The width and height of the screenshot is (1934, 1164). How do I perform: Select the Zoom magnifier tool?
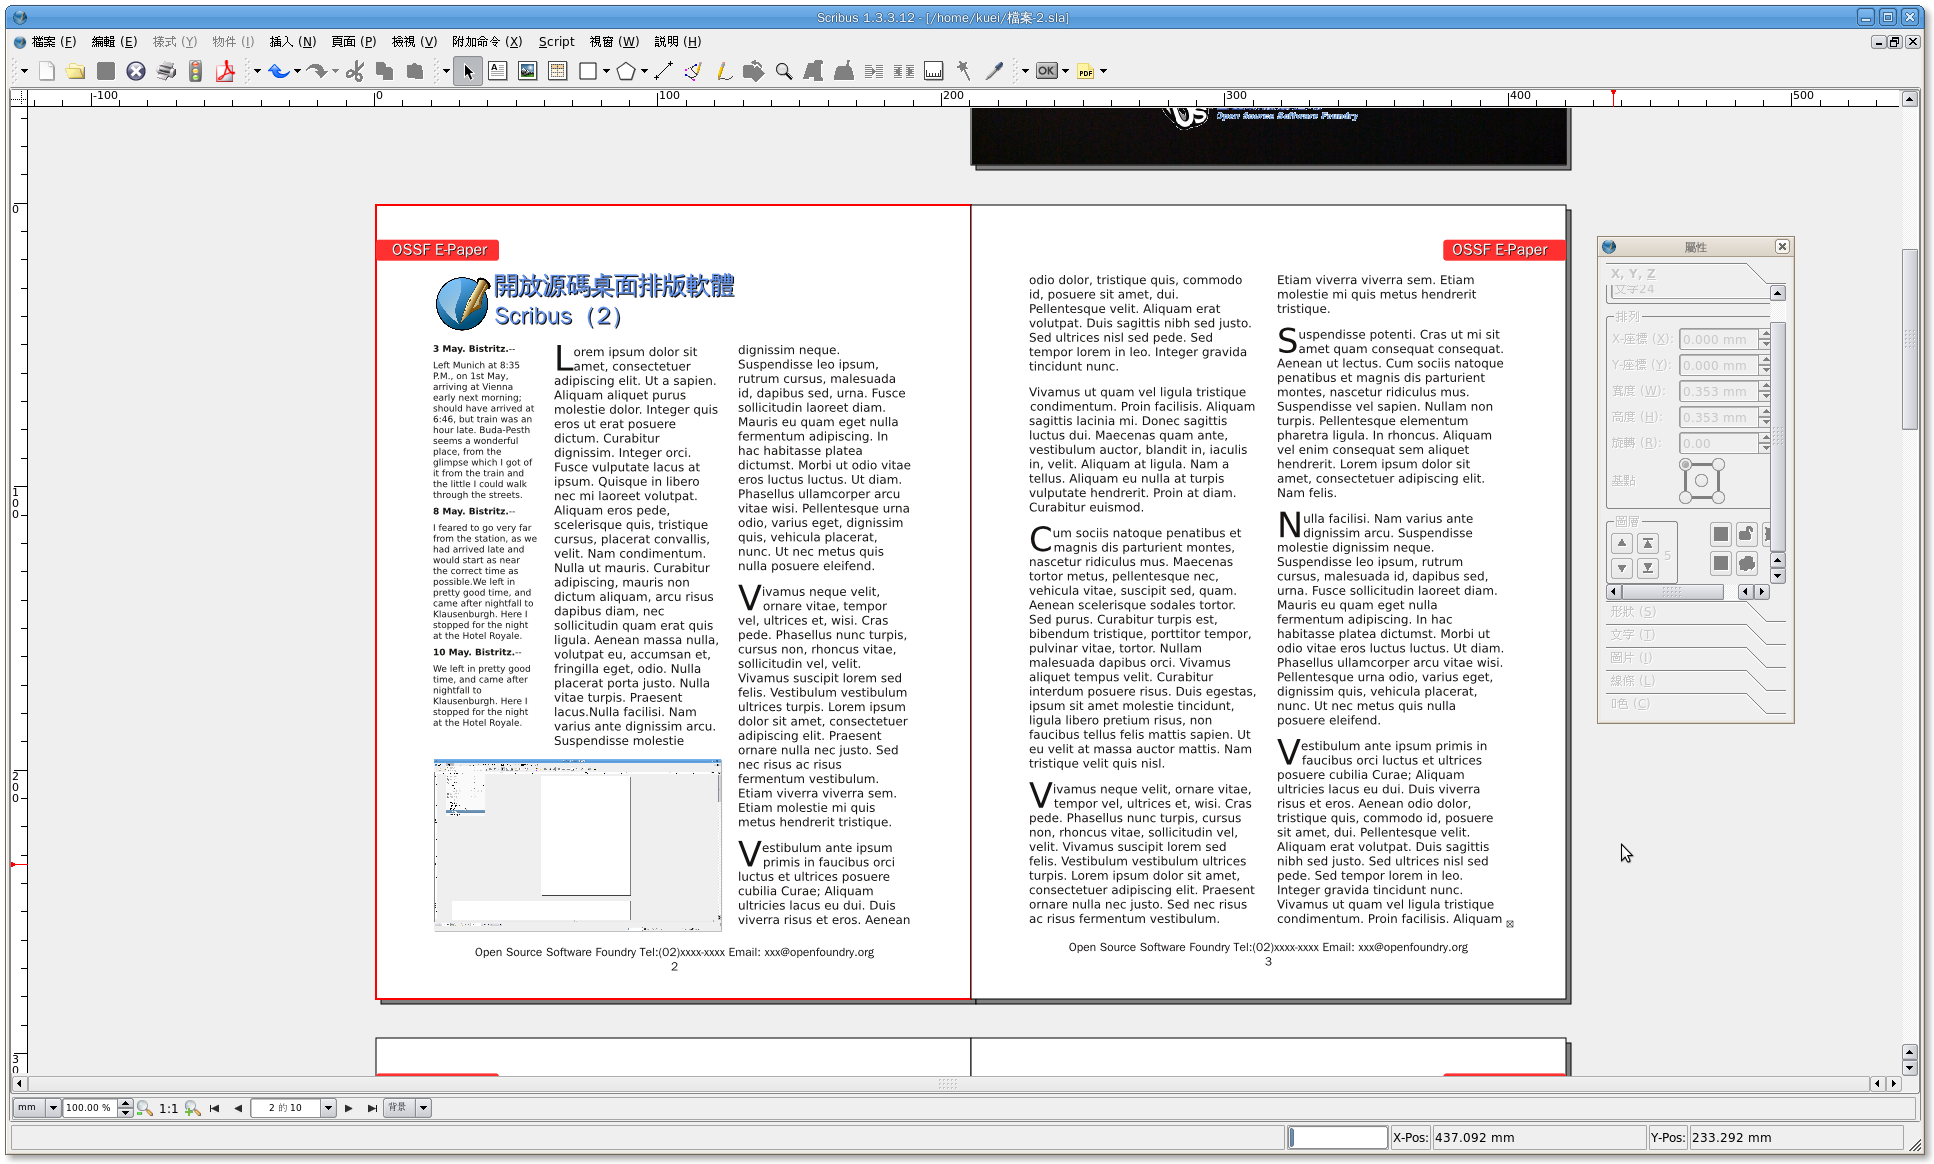click(x=784, y=71)
